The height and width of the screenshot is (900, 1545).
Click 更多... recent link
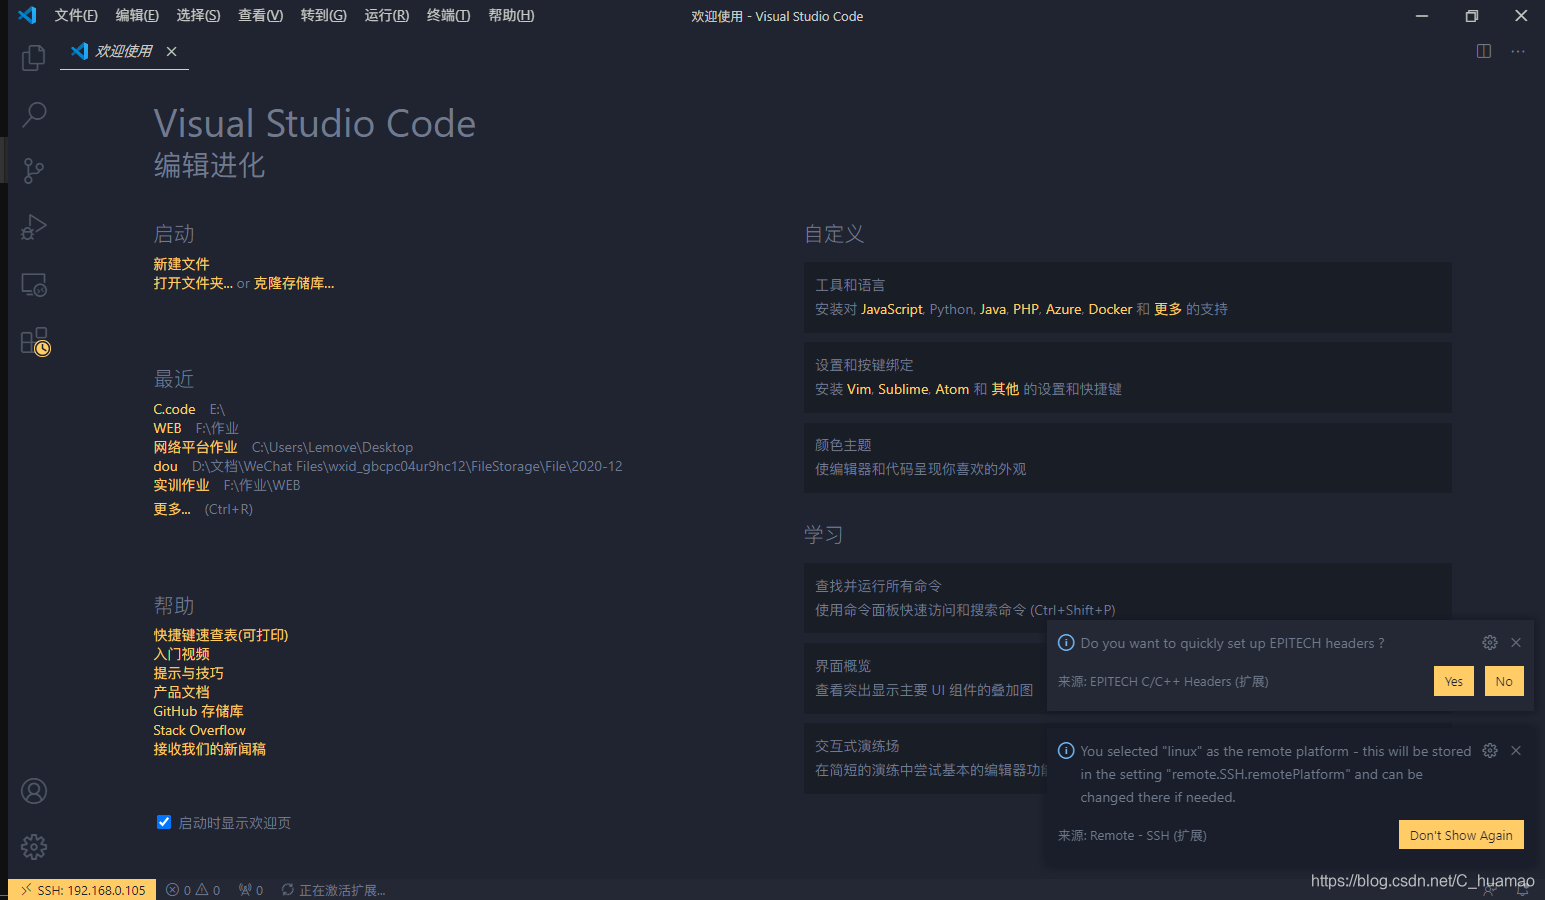pos(171,509)
